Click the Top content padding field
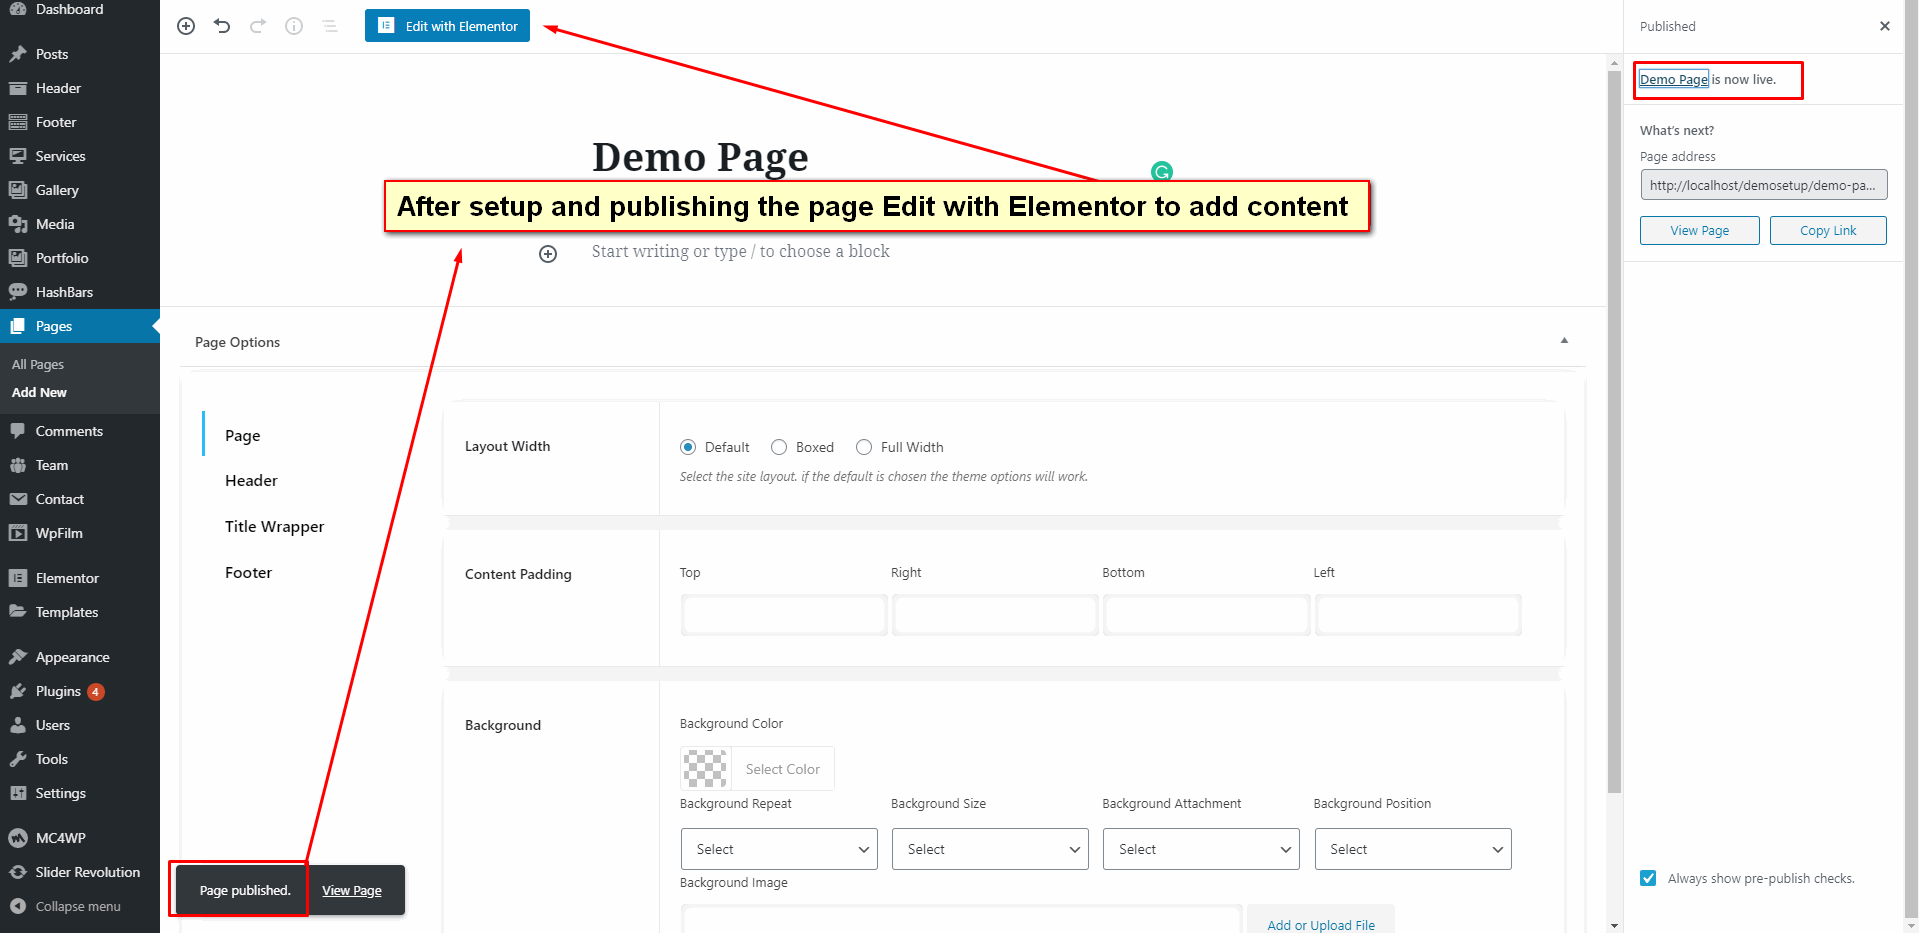 [784, 615]
